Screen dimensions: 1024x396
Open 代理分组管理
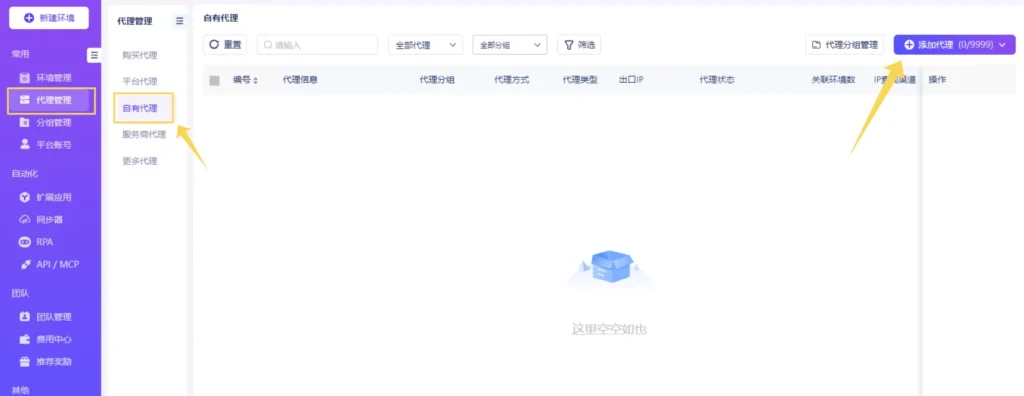point(844,44)
